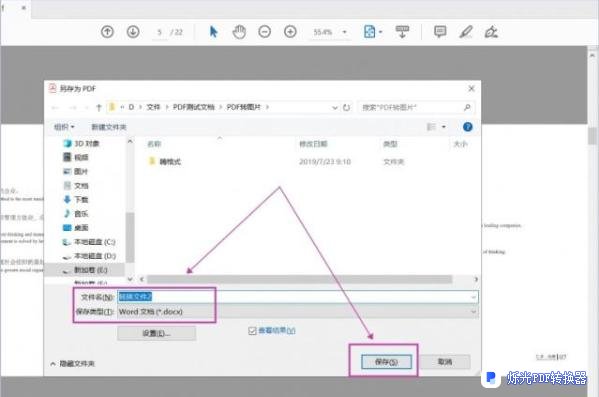
Task: Toggle the 查看结果 checkbox
Action: pos(252,331)
